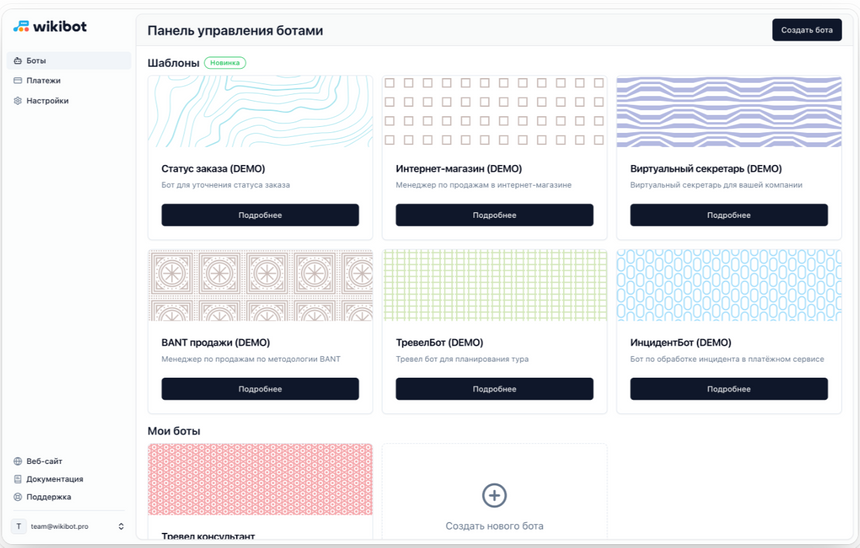Click the T avatar for team account
Image resolution: width=860 pixels, height=548 pixels.
click(19, 526)
